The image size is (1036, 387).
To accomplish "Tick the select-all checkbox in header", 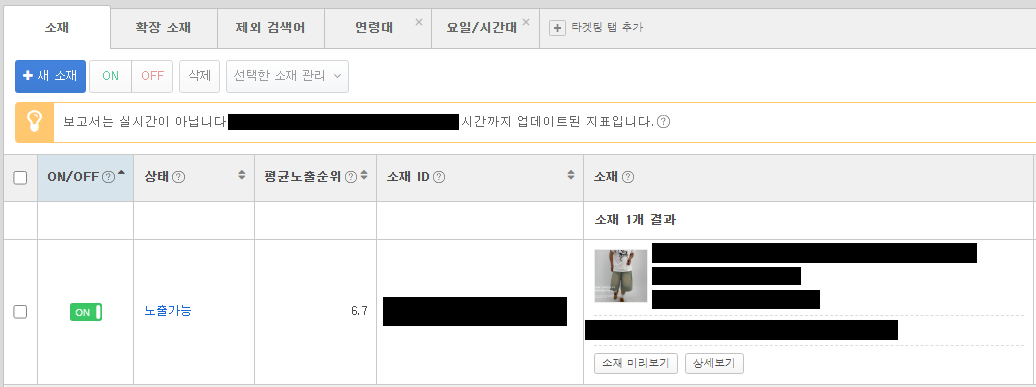I will pos(20,178).
